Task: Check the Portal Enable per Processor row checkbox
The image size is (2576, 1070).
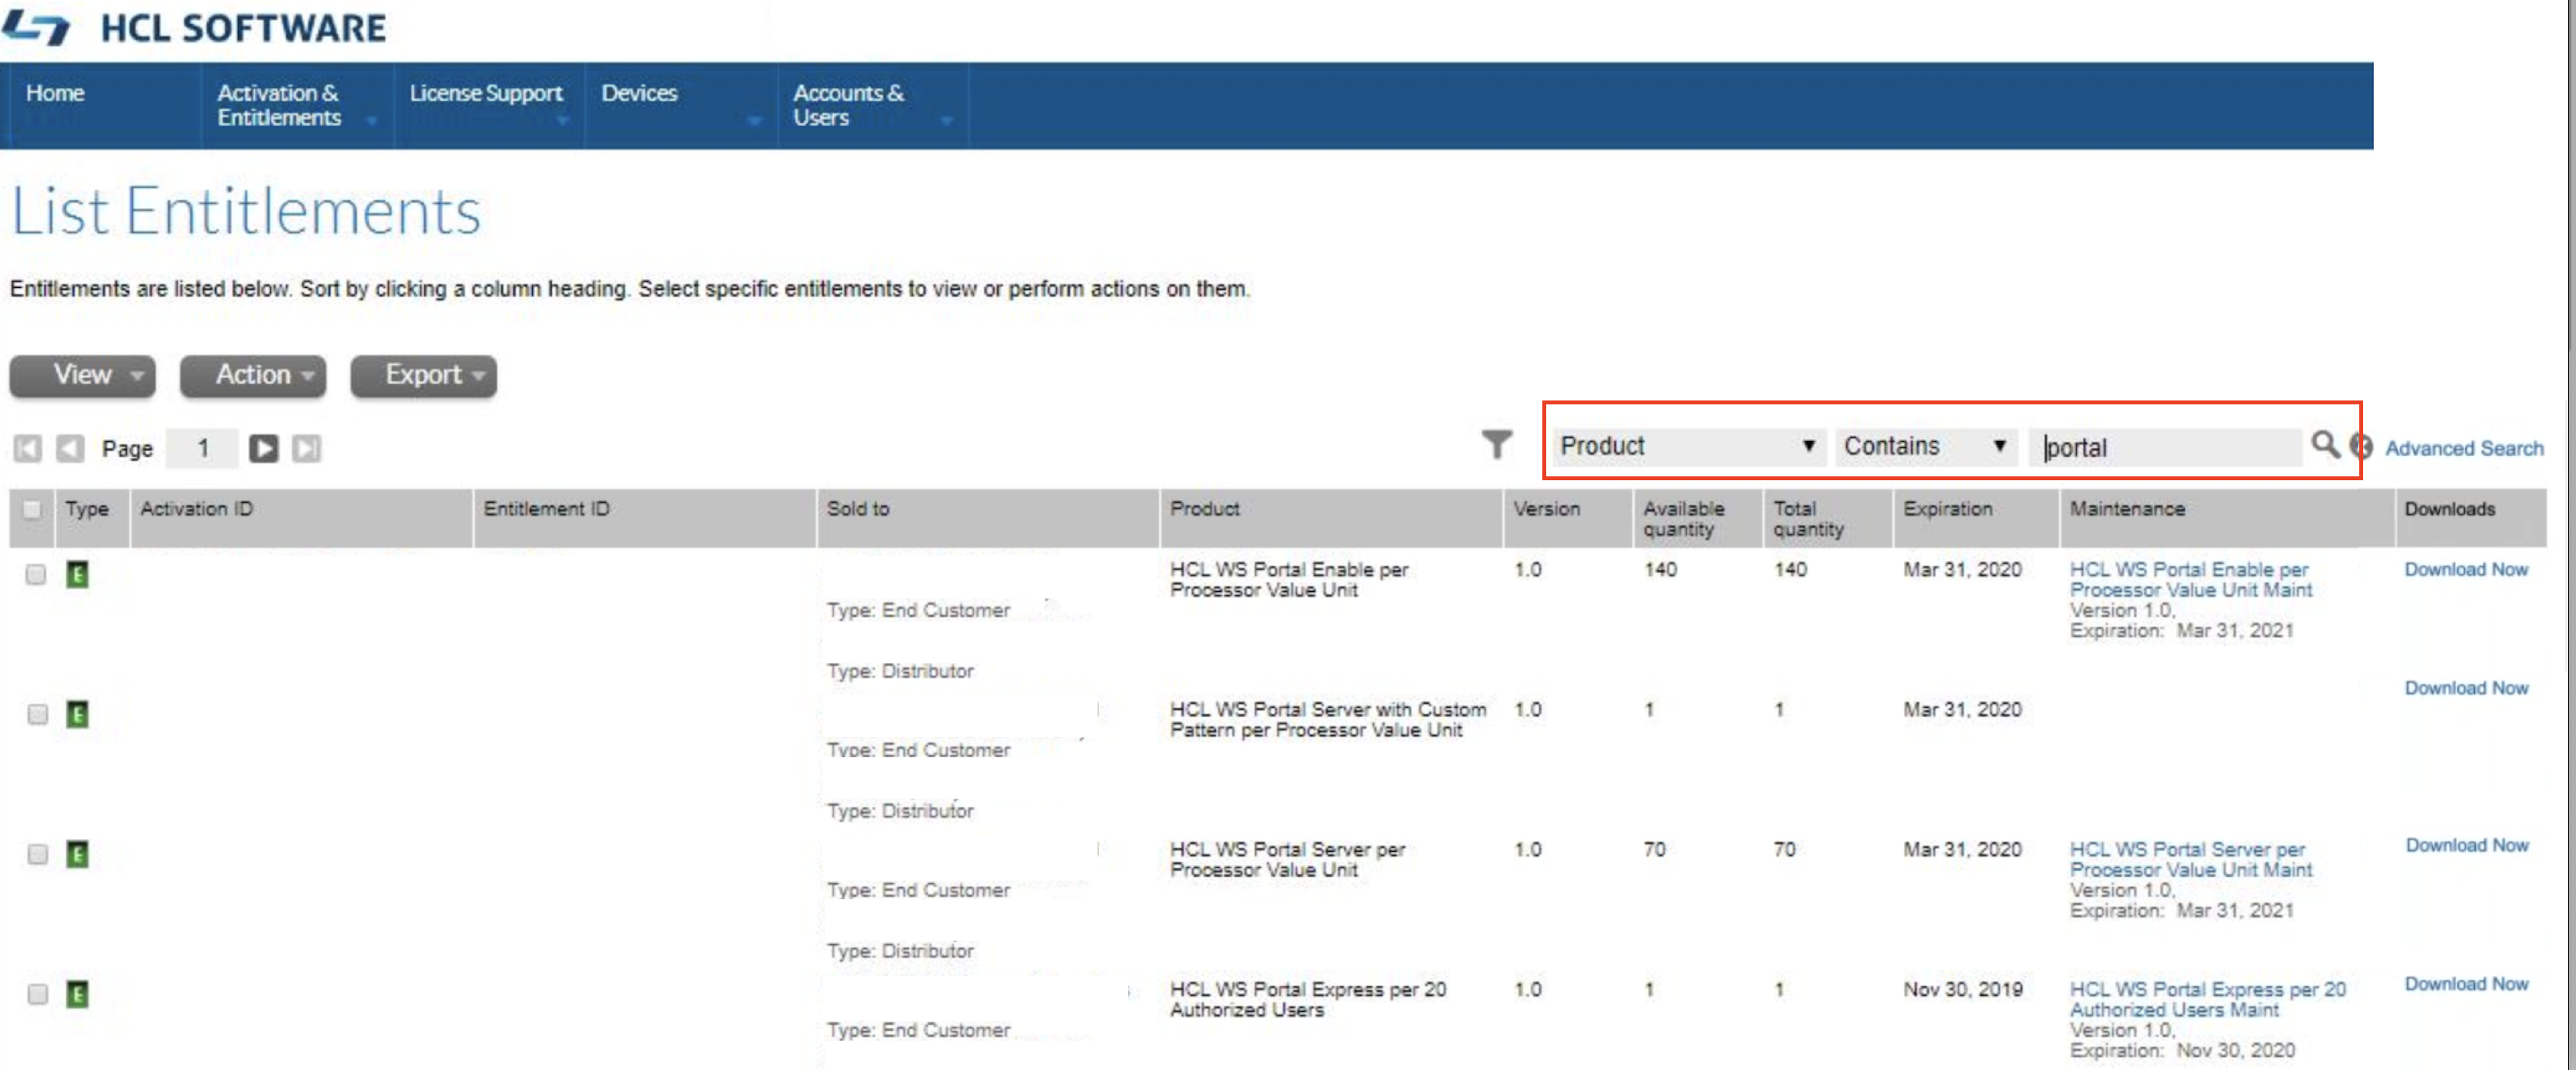Action: [36, 574]
